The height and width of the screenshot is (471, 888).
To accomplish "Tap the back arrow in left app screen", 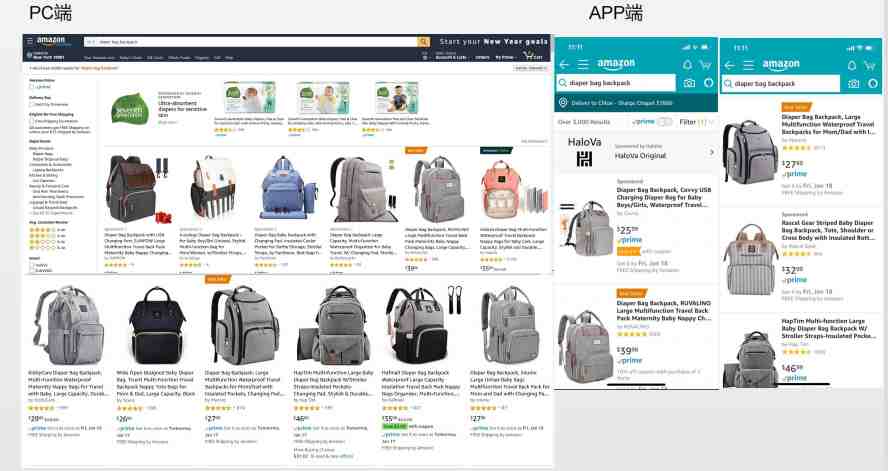I will click(x=563, y=65).
